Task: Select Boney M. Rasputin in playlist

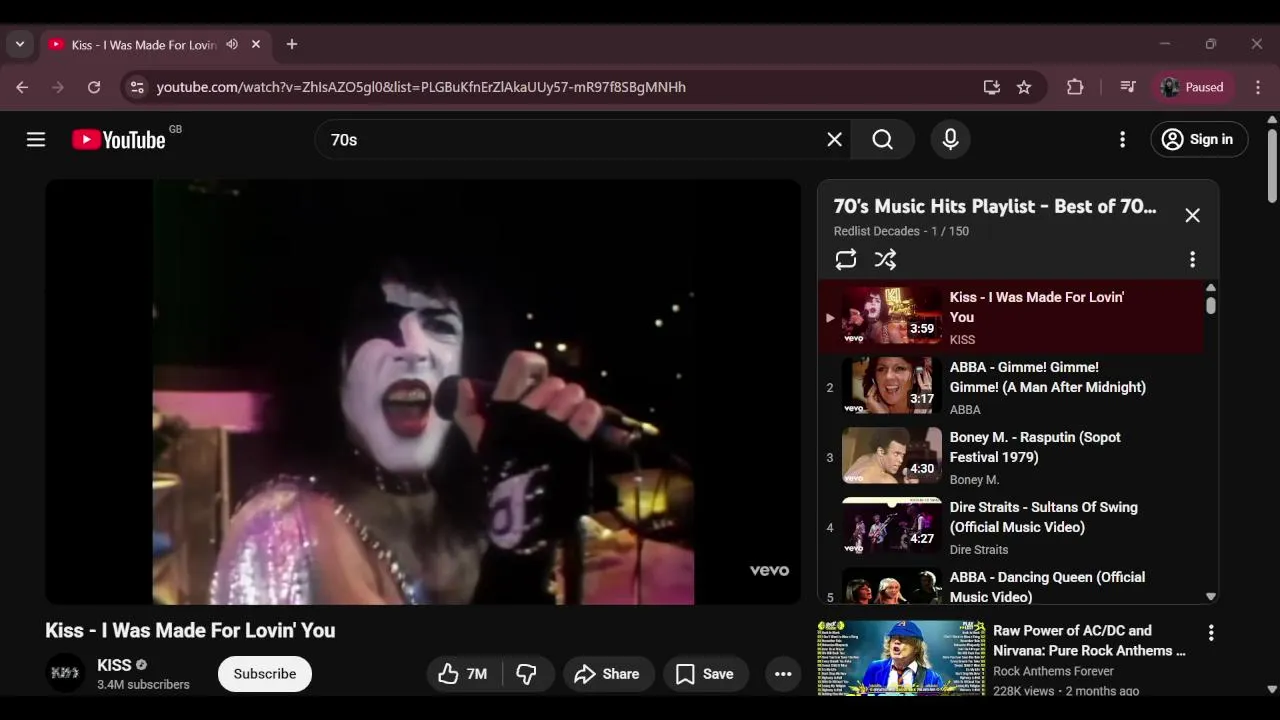Action: [1012, 457]
